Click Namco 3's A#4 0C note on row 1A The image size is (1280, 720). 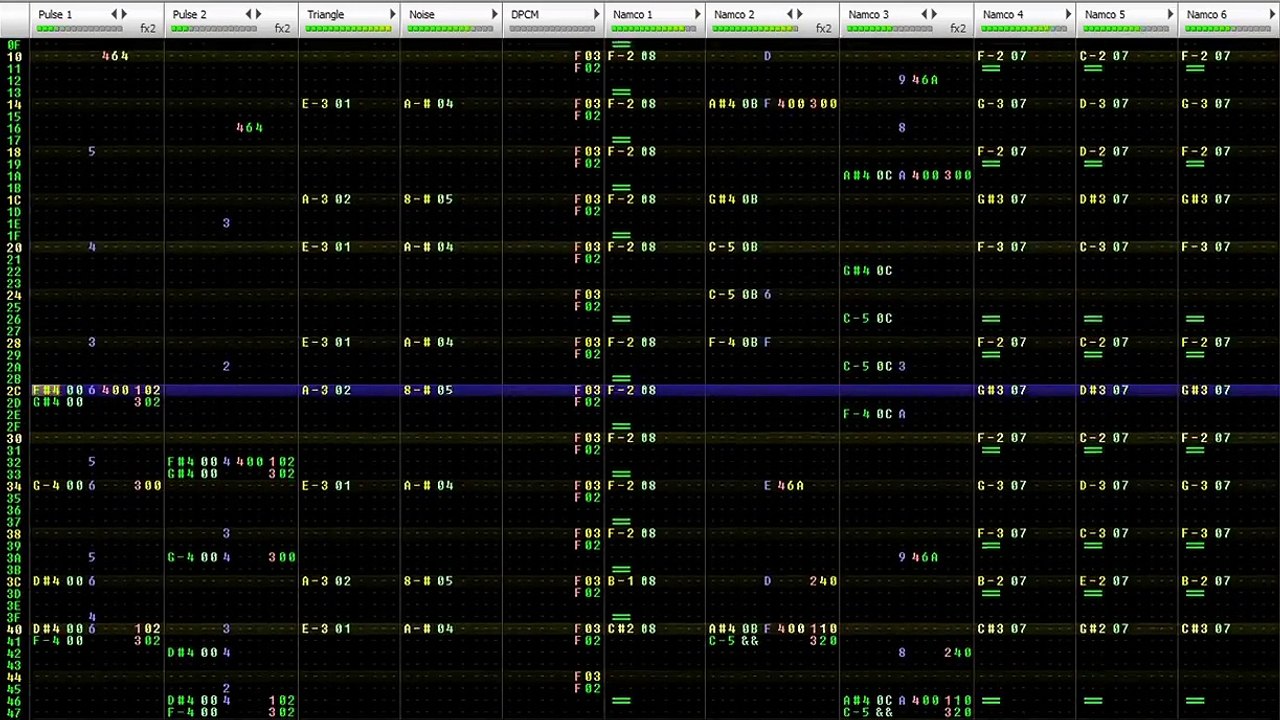[x=868, y=175]
